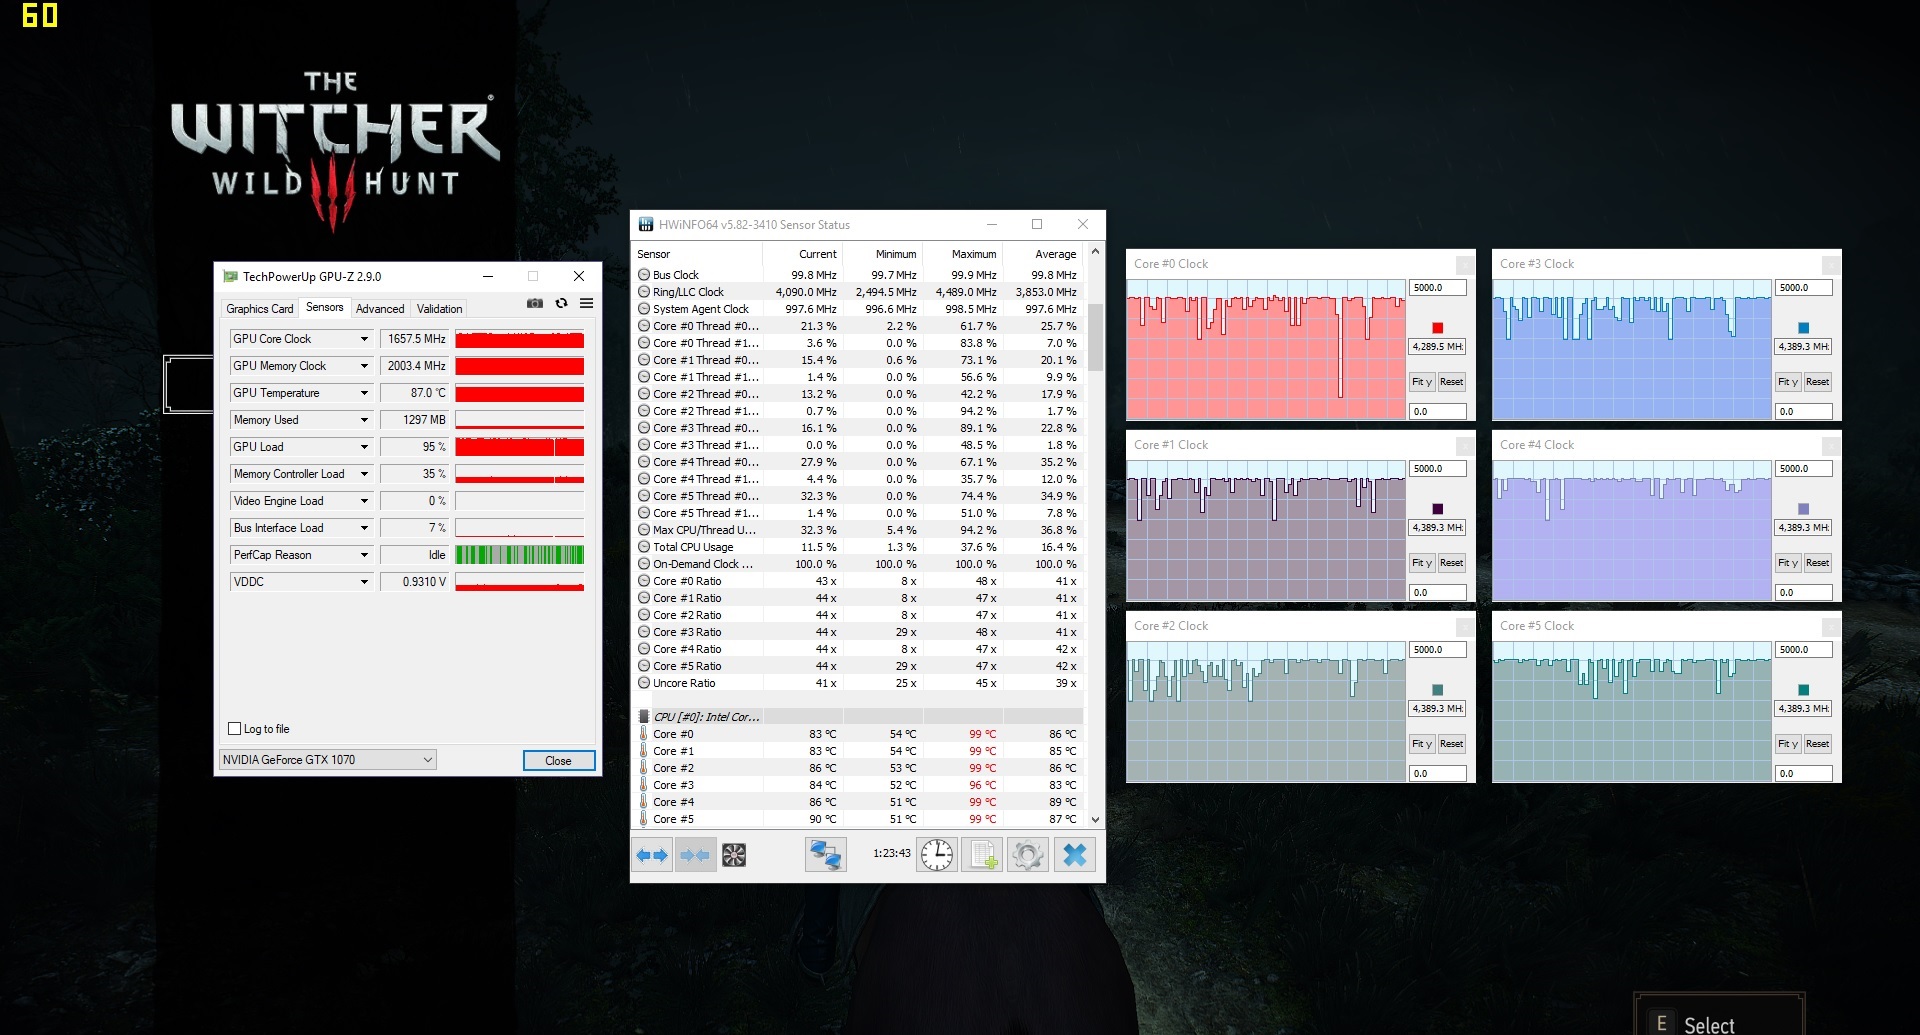Screen dimensions: 1920x1035
Task: Take a GPU-Z screenshot with camera icon
Action: pos(535,303)
